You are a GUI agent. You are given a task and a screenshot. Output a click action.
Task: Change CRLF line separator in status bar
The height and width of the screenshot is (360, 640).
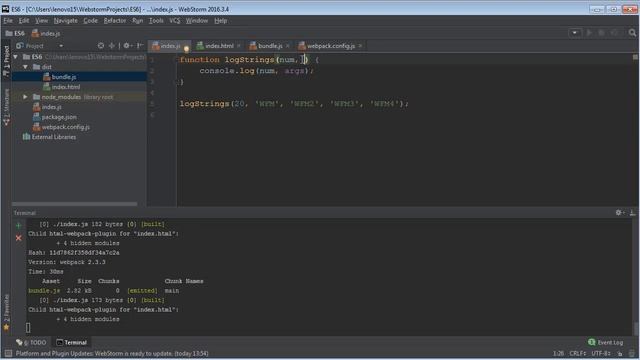[578, 353]
